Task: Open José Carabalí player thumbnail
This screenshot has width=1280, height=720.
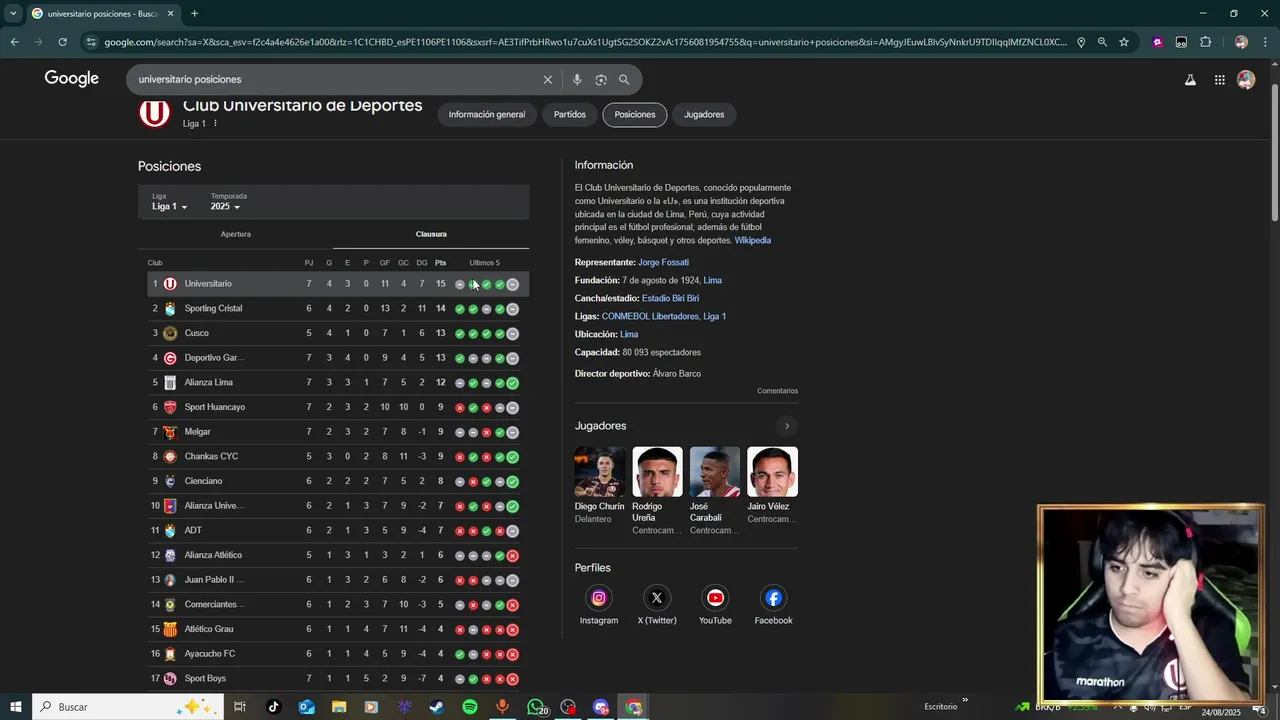Action: pos(715,472)
